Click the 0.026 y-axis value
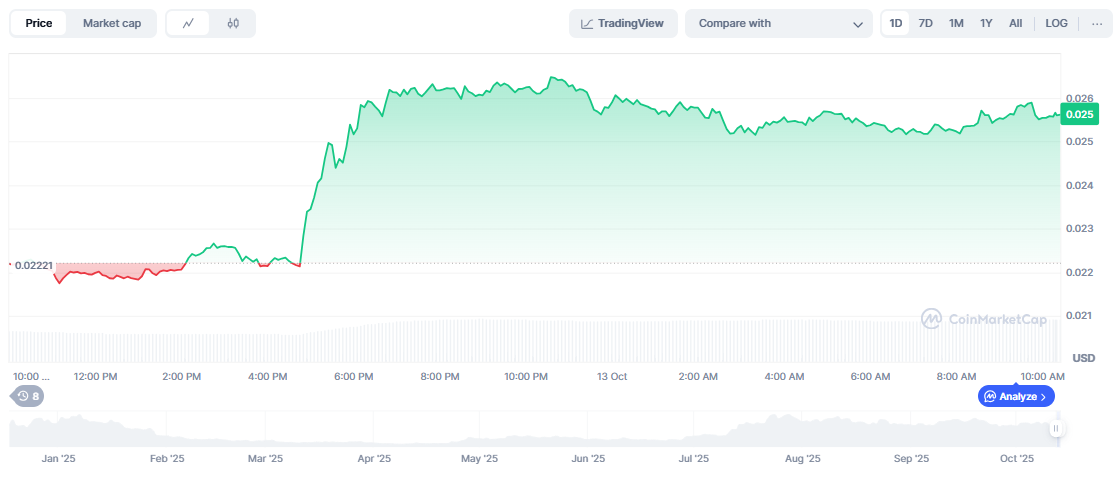 click(1079, 98)
